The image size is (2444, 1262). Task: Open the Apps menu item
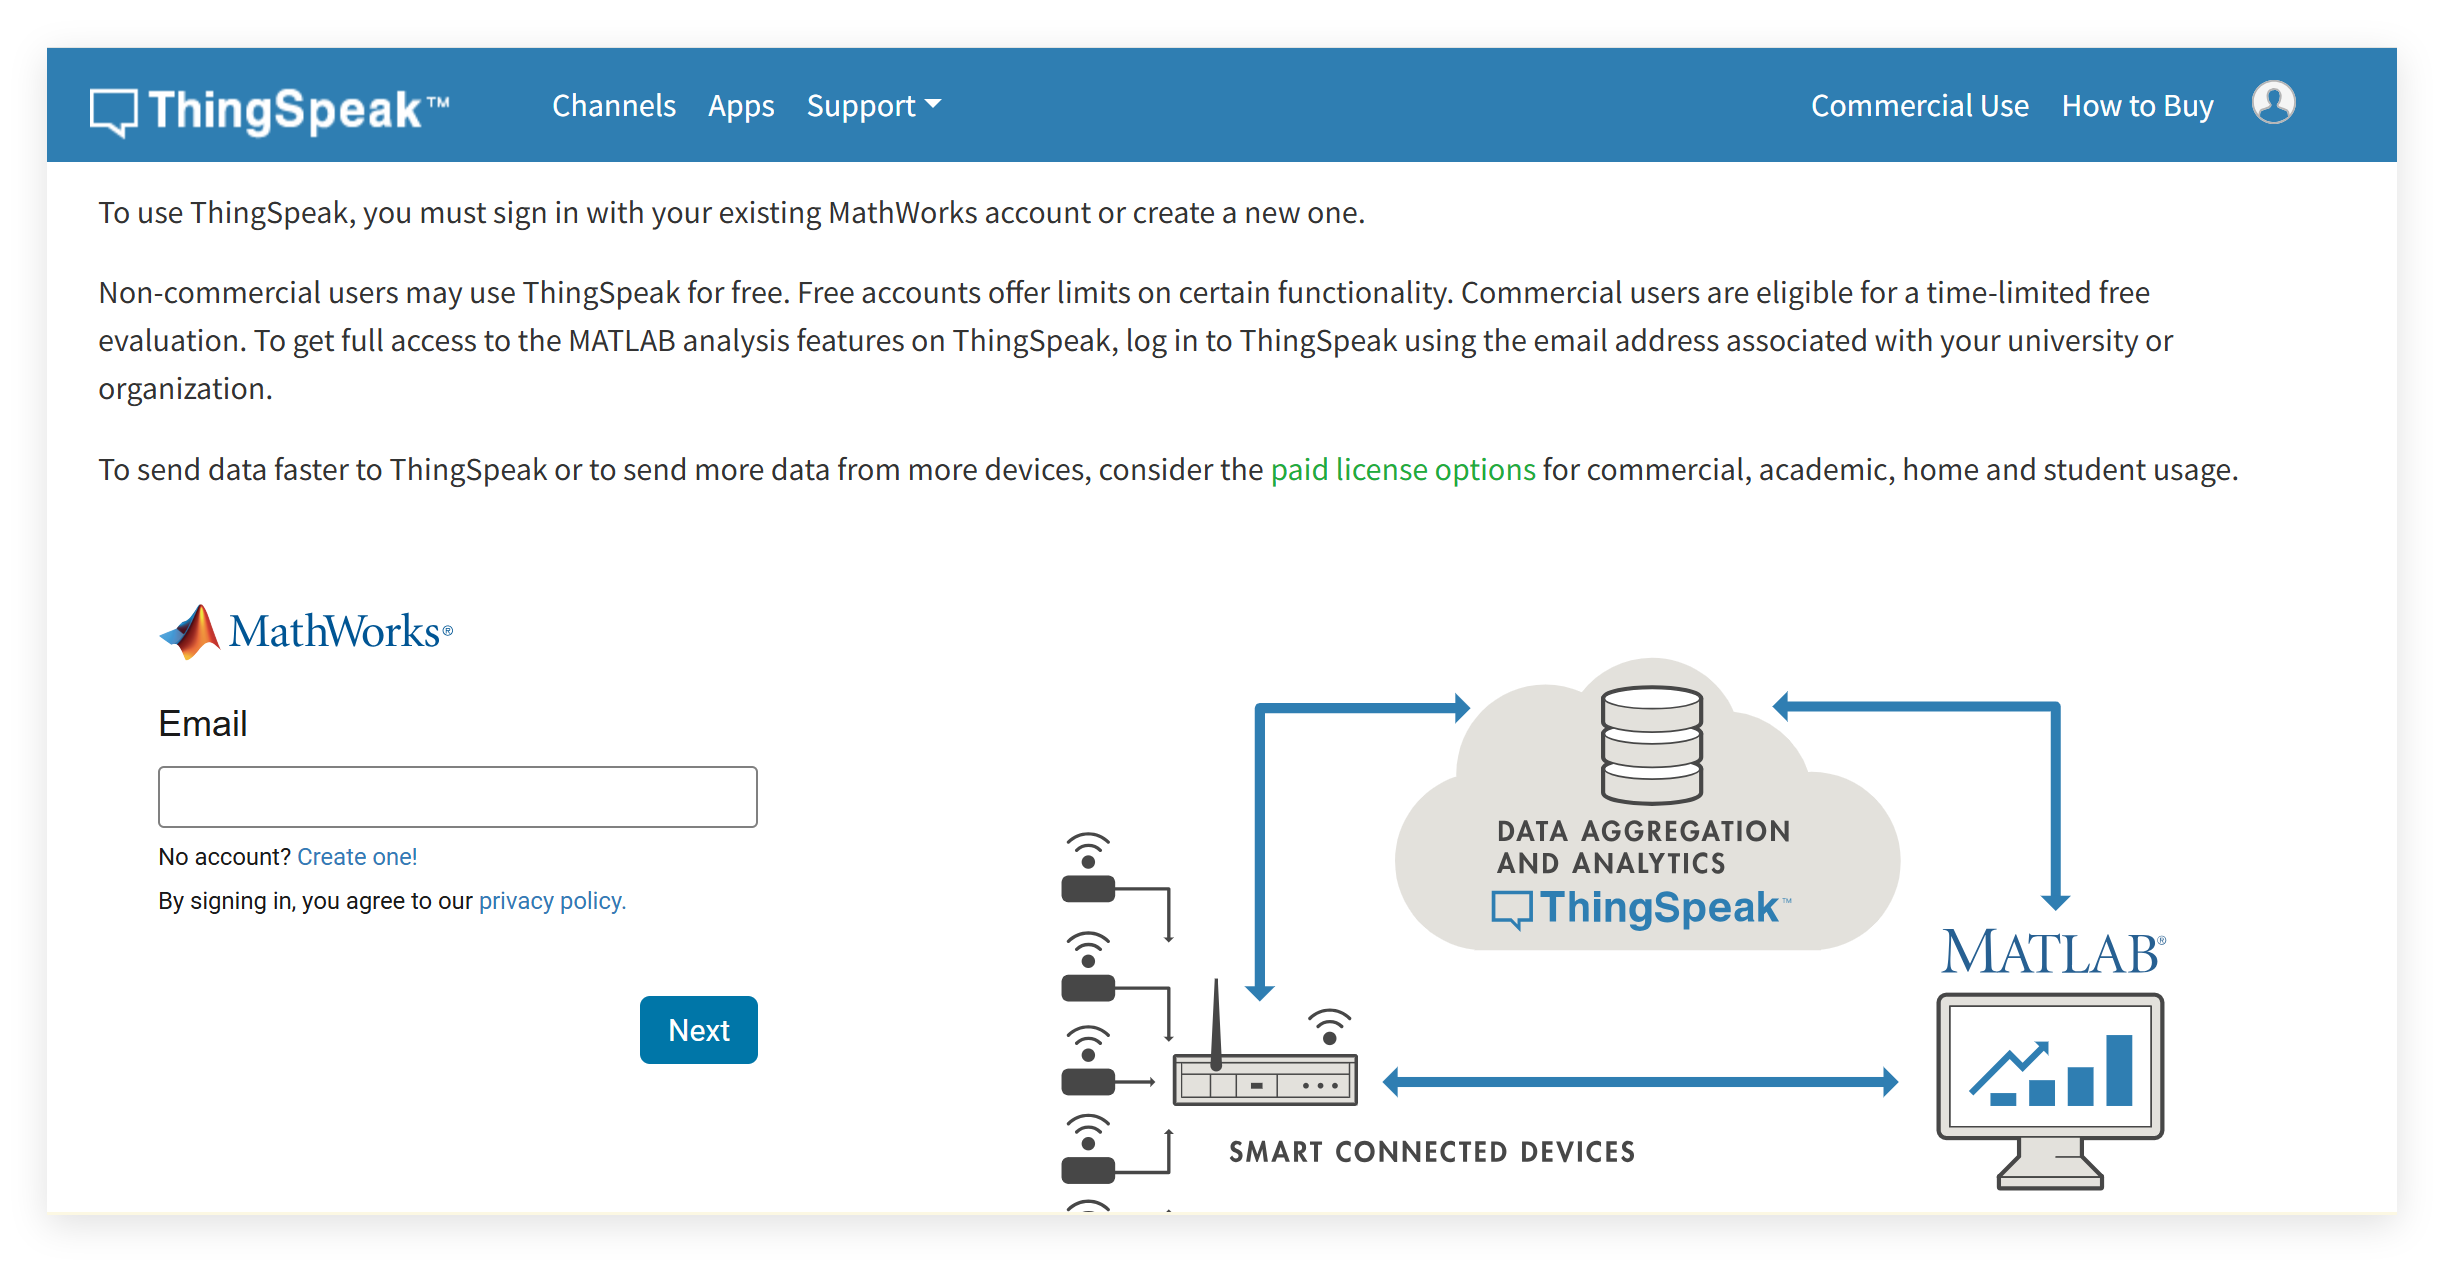[741, 105]
